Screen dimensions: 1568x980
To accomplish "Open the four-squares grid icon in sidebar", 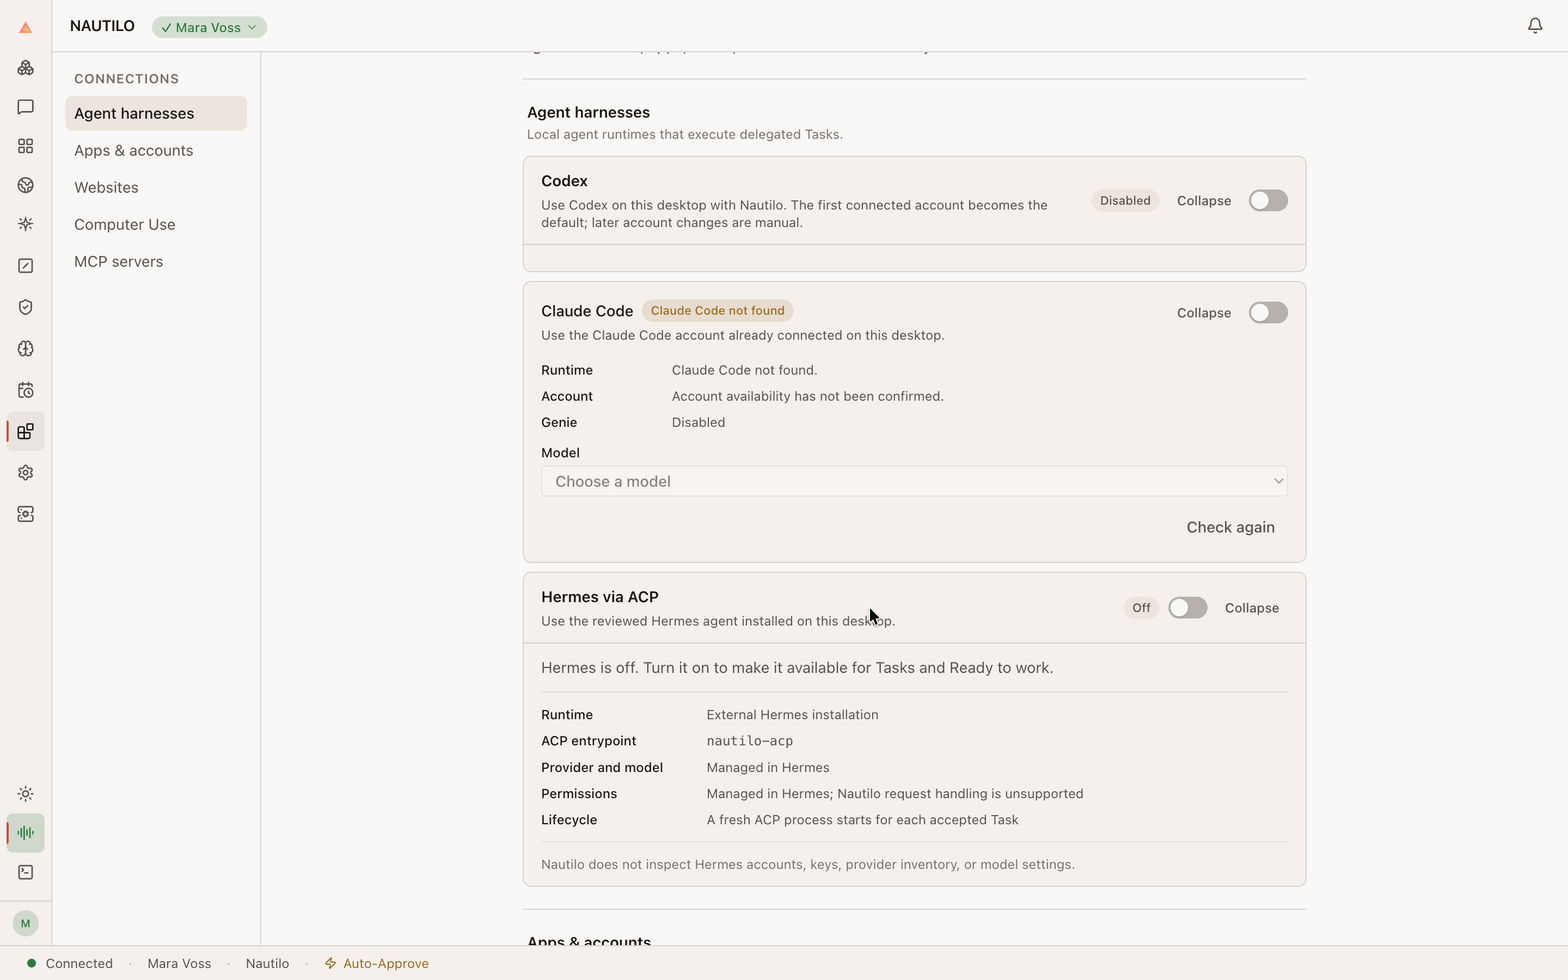I will [x=26, y=146].
